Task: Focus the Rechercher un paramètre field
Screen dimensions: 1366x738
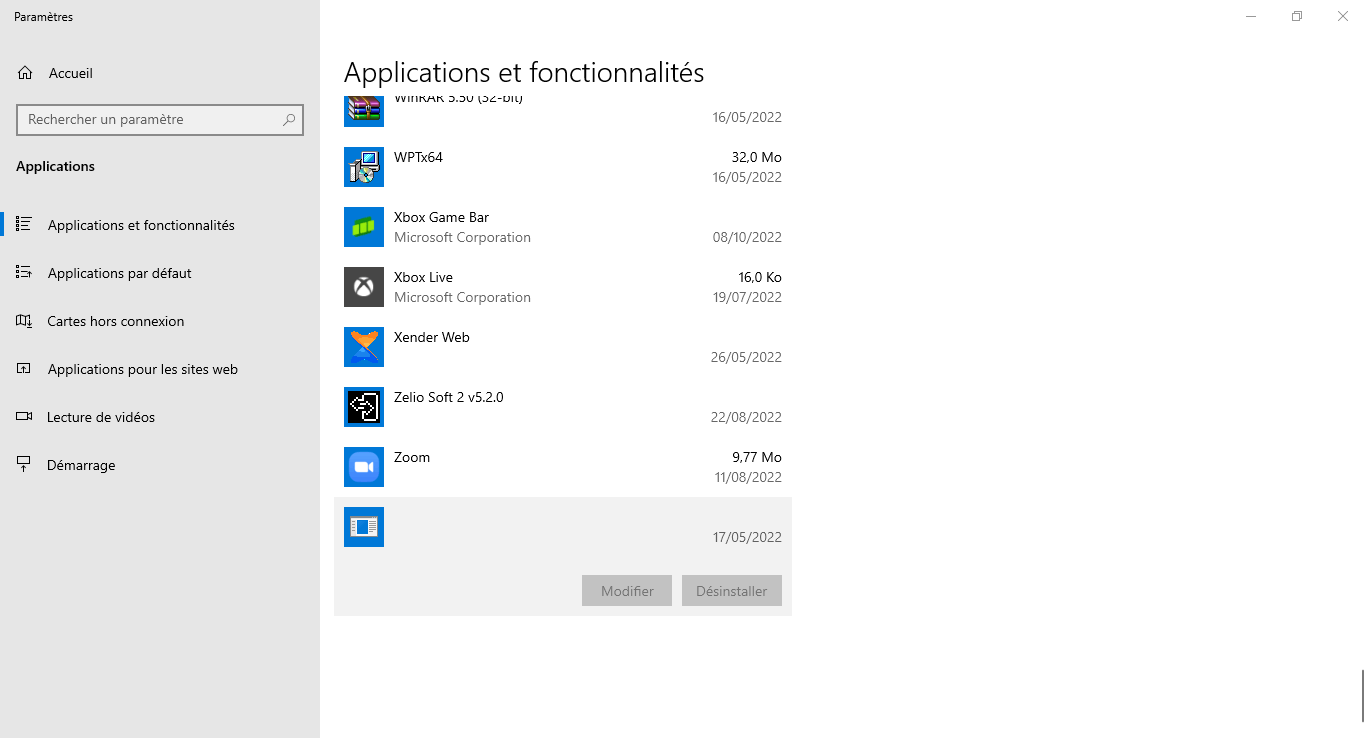Action: (160, 119)
